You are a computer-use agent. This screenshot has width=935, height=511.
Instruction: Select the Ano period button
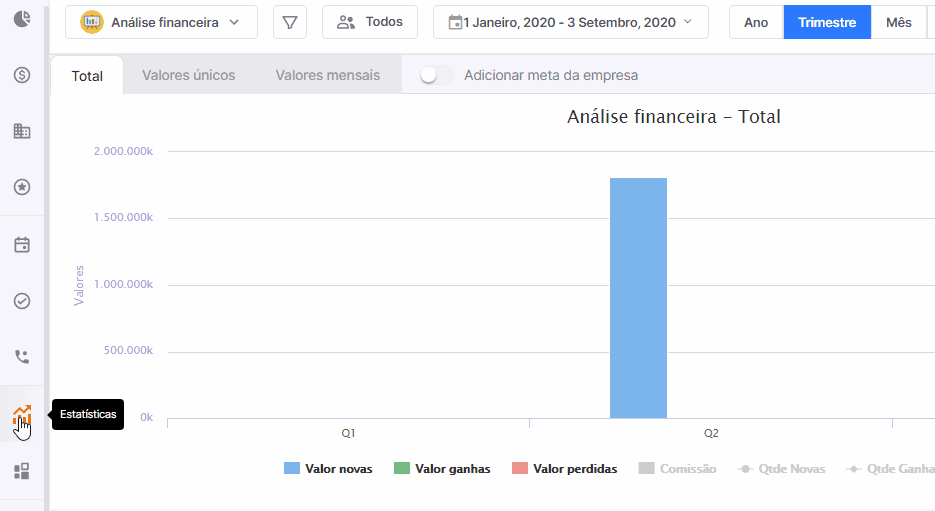(756, 22)
